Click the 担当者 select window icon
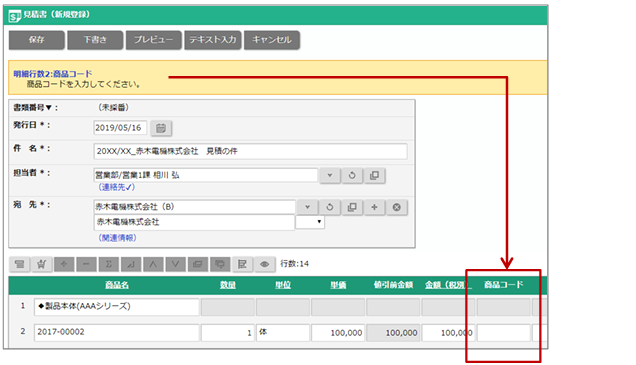The image size is (636, 365). [374, 176]
